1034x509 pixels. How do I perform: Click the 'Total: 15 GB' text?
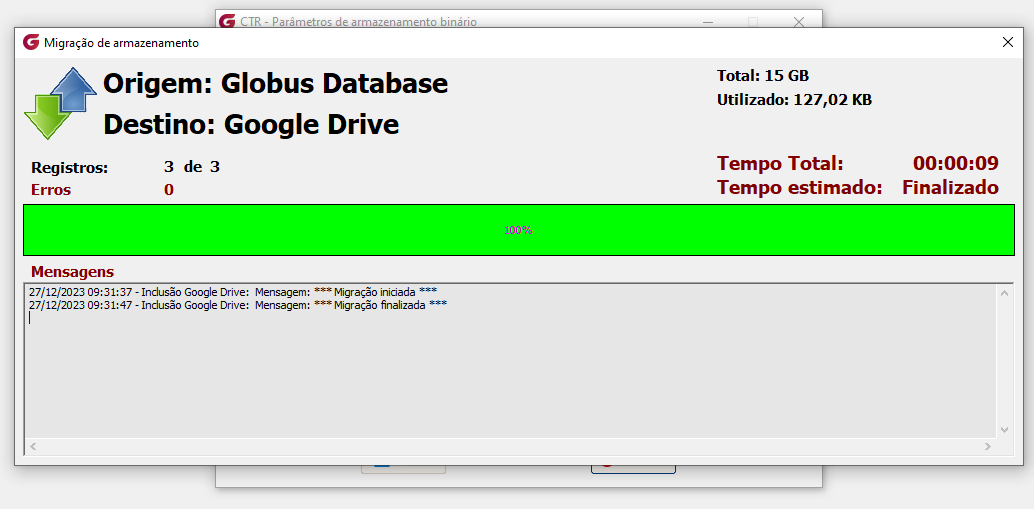pyautogui.click(x=763, y=75)
